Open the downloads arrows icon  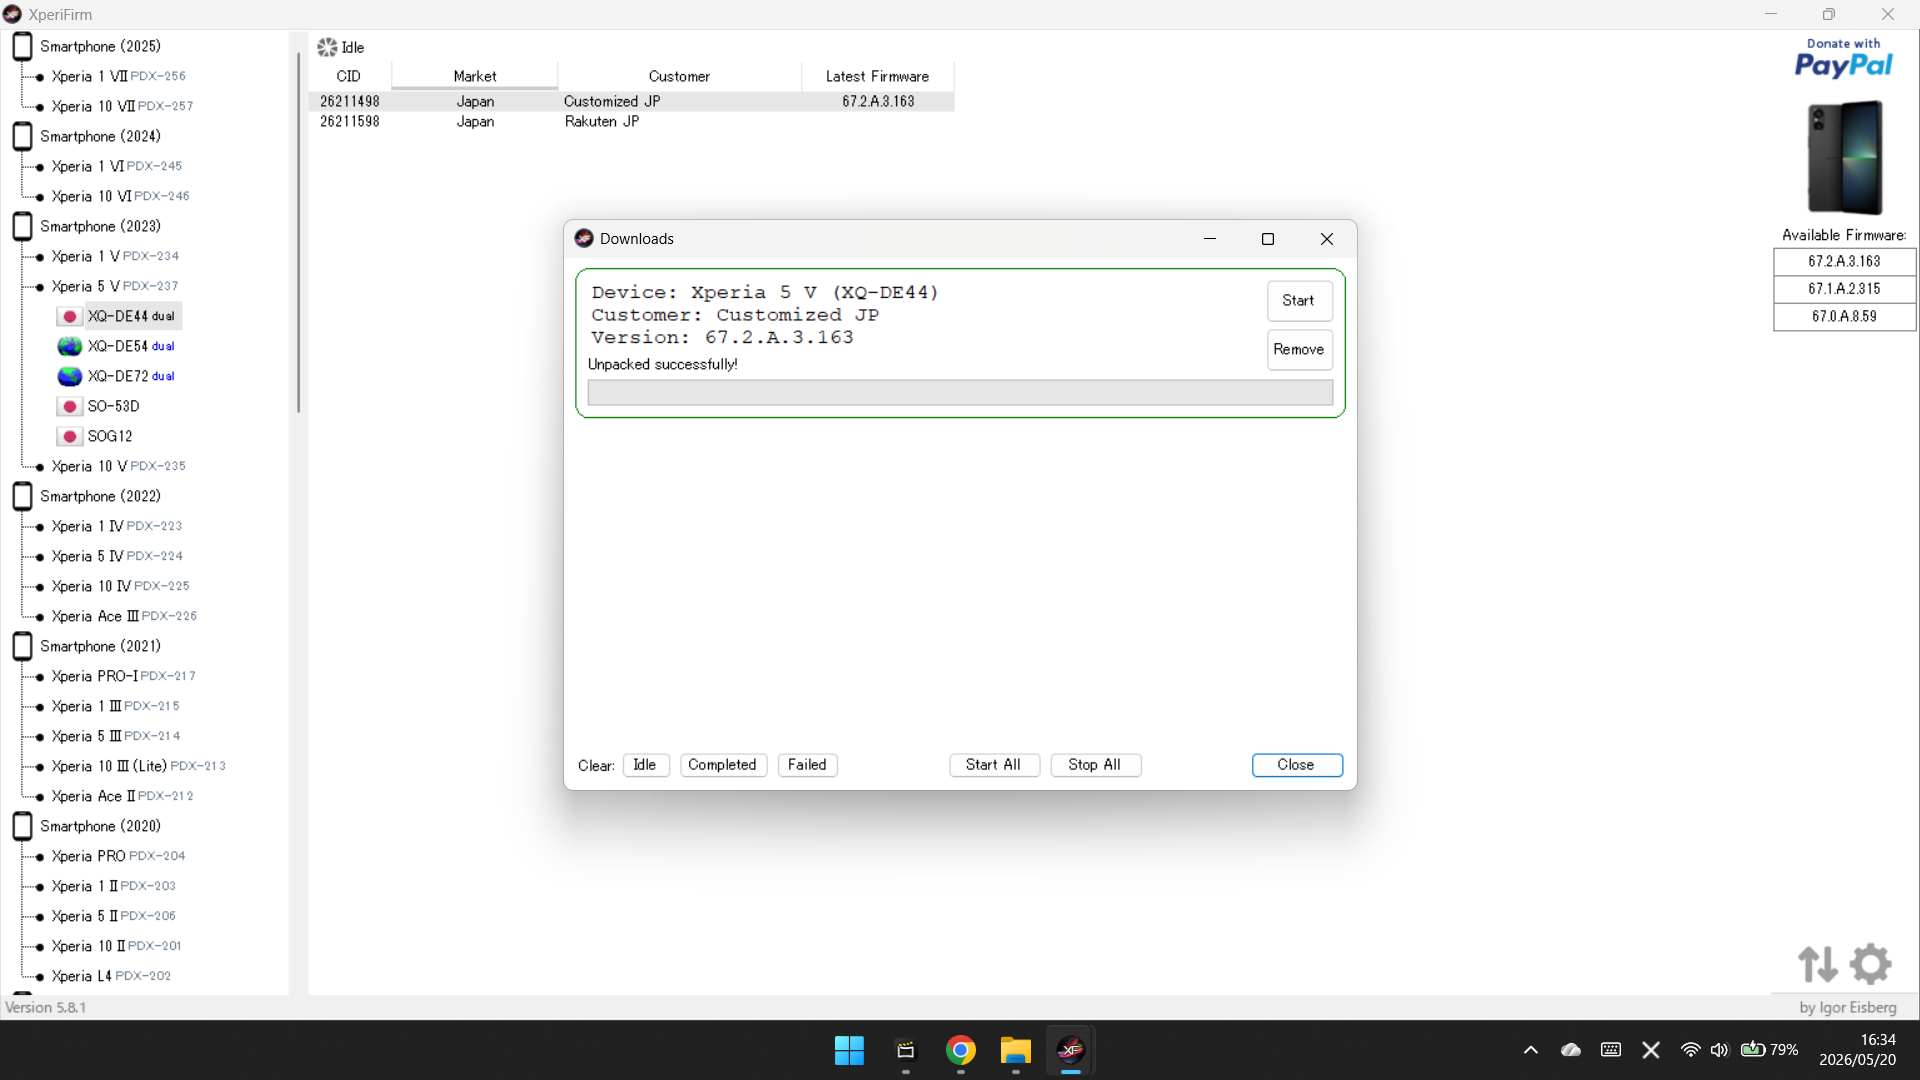coord(1817,964)
